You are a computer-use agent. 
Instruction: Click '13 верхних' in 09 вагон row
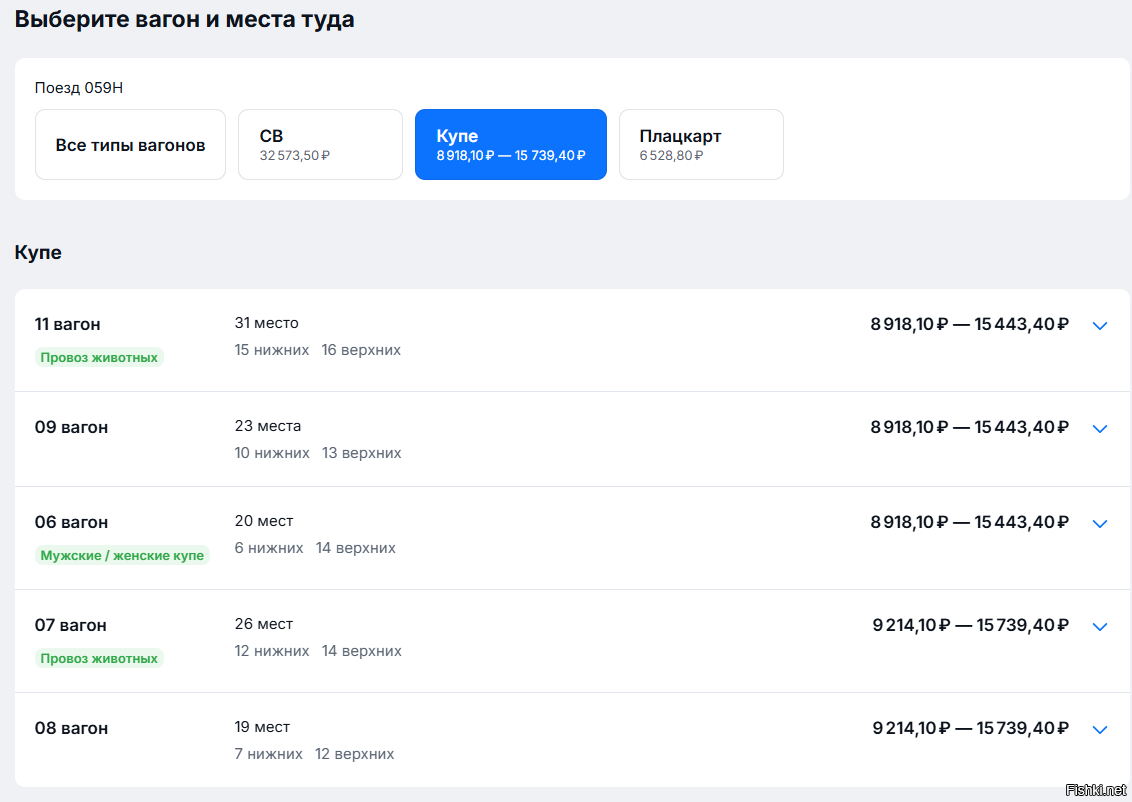point(362,453)
